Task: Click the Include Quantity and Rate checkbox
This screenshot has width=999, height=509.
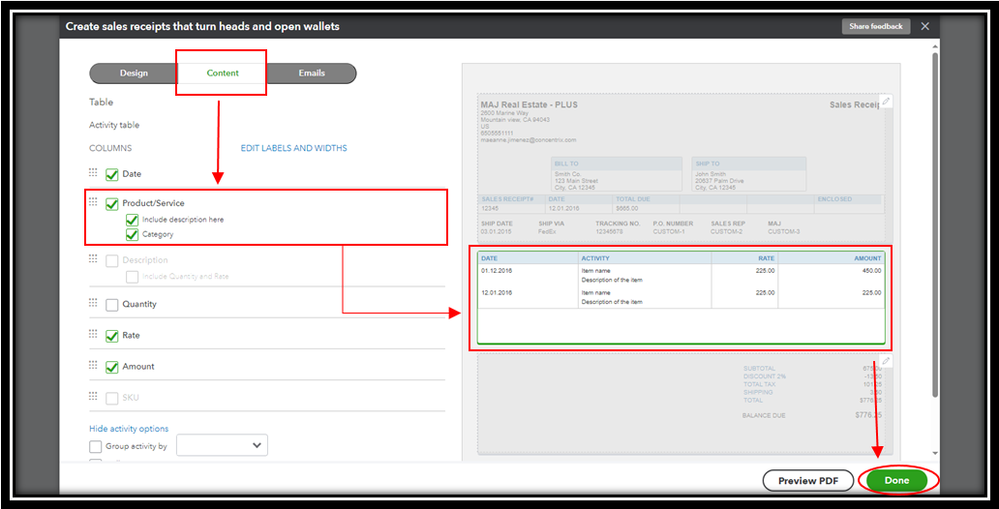Action: pos(132,277)
